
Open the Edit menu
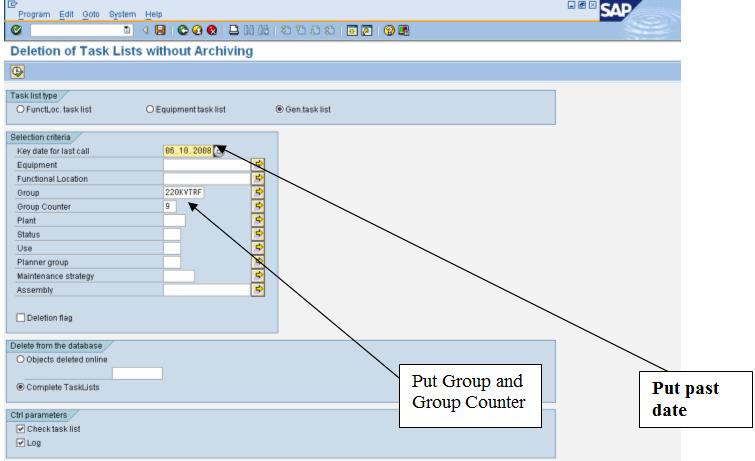point(66,14)
